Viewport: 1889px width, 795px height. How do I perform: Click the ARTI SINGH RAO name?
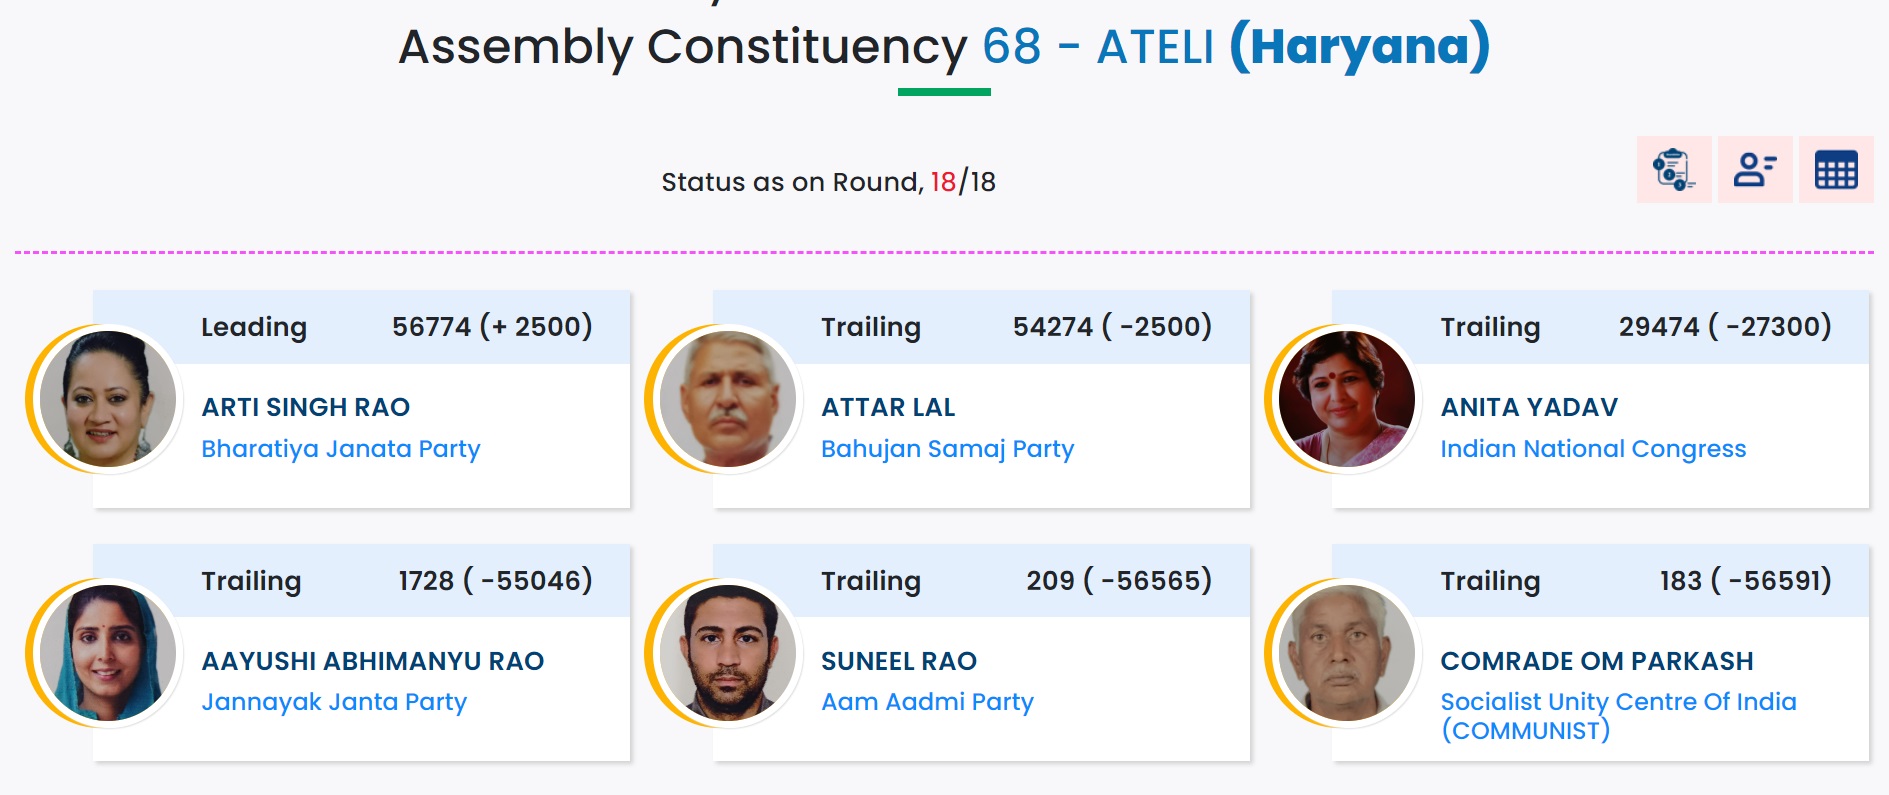tap(305, 407)
